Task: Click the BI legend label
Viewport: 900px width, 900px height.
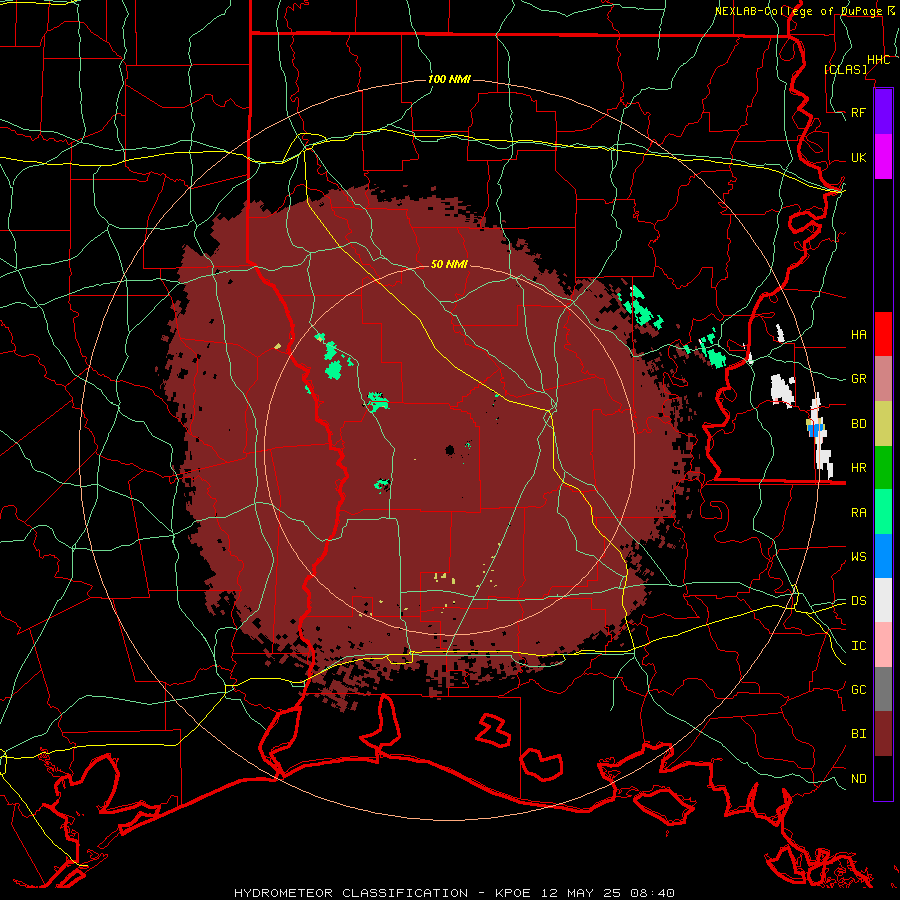Action: coord(859,734)
